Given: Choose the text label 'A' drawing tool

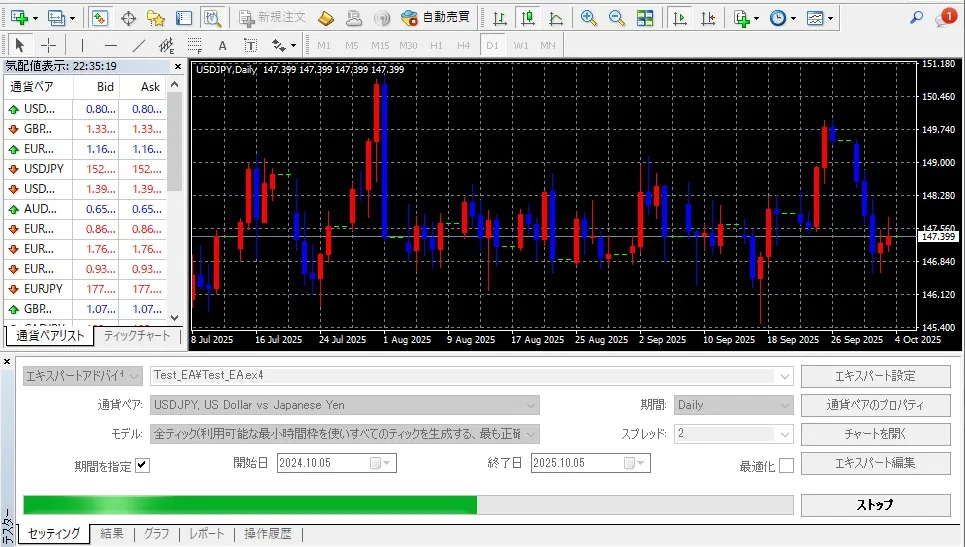Looking at the screenshot, I should pos(222,45).
